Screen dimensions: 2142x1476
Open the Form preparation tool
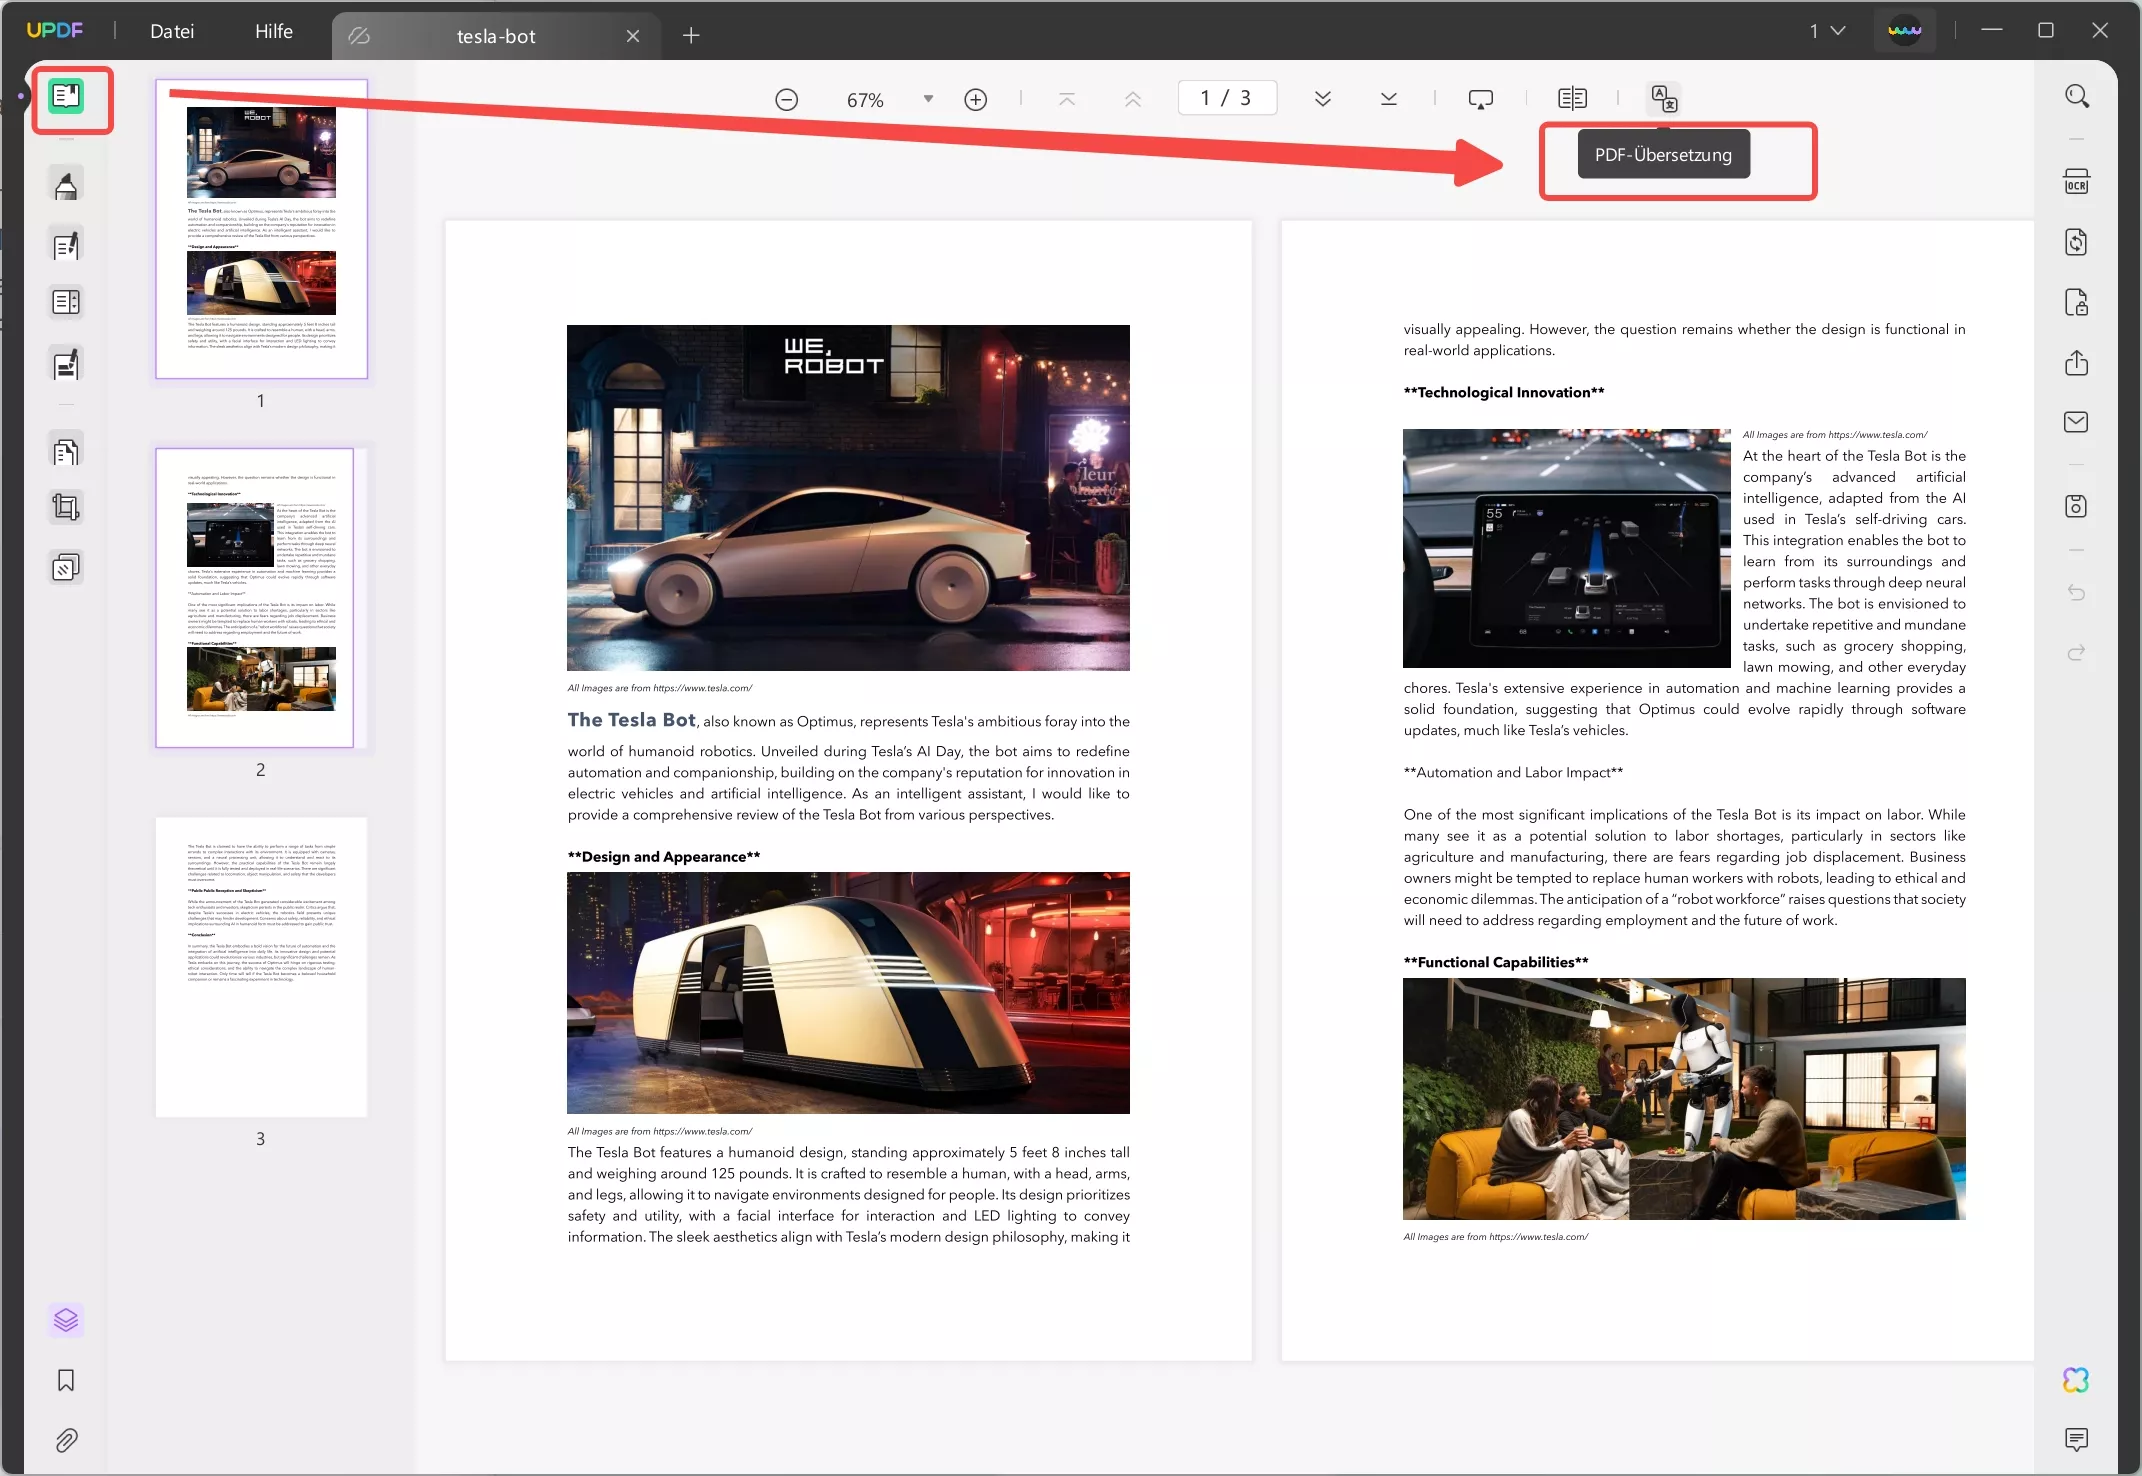66,302
